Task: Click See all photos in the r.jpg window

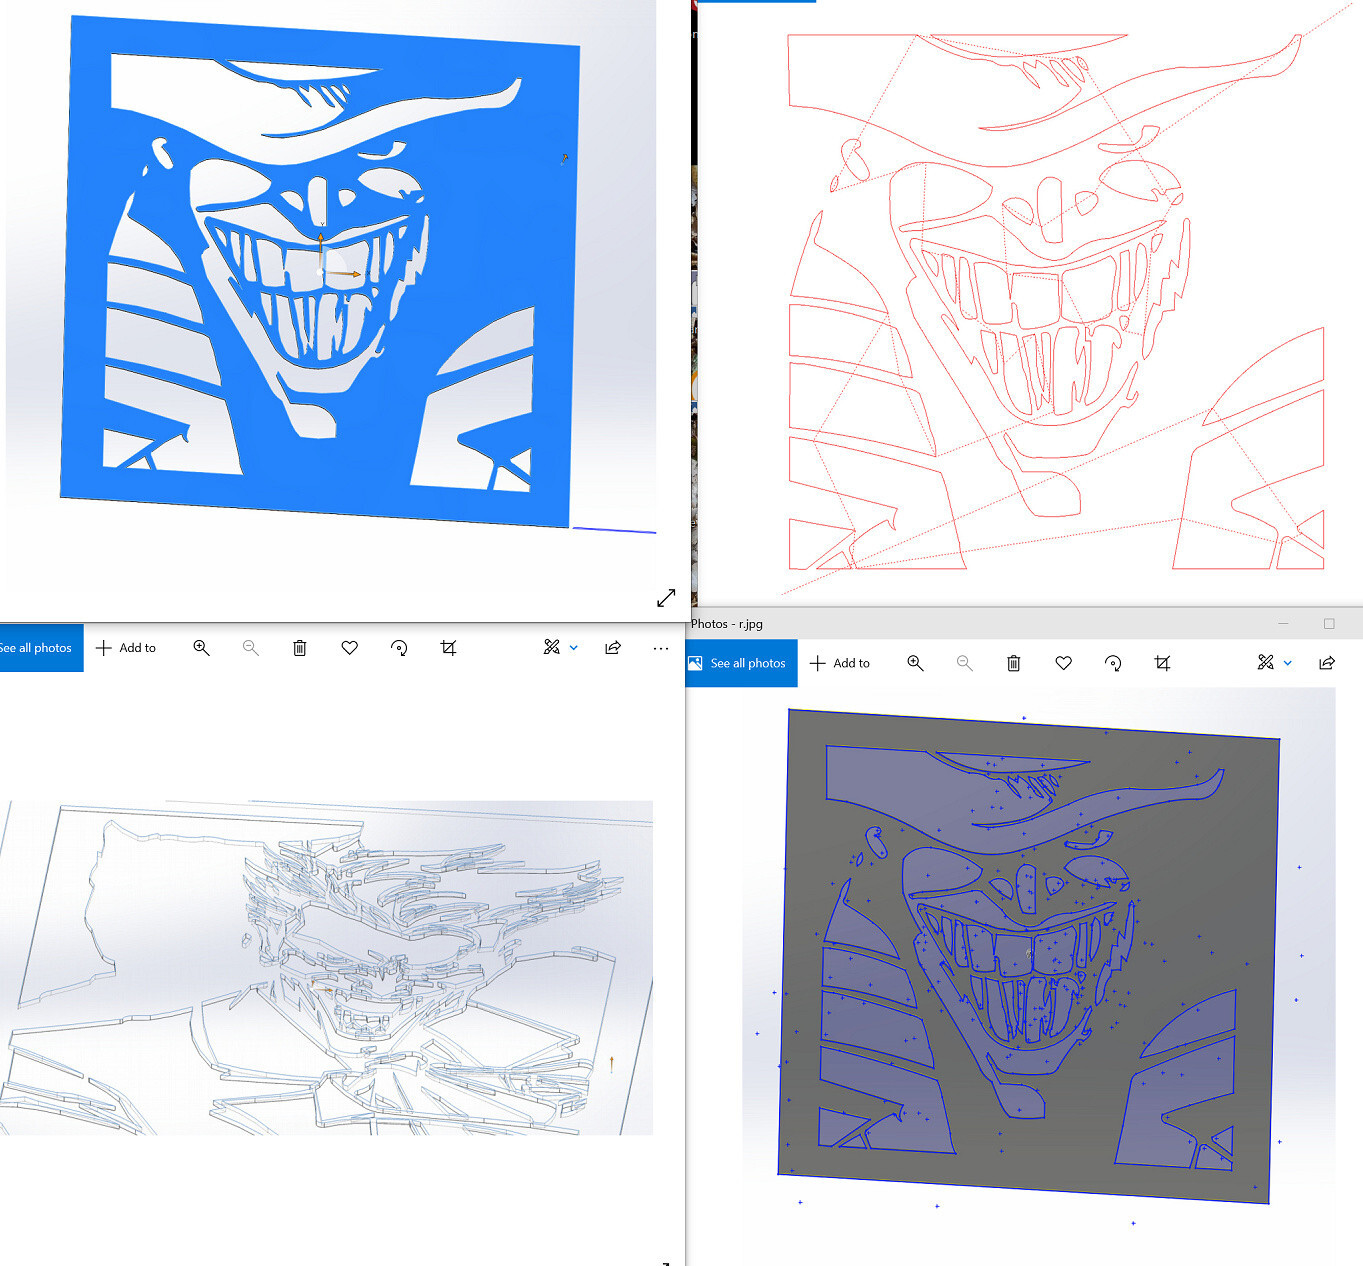Action: tap(741, 663)
